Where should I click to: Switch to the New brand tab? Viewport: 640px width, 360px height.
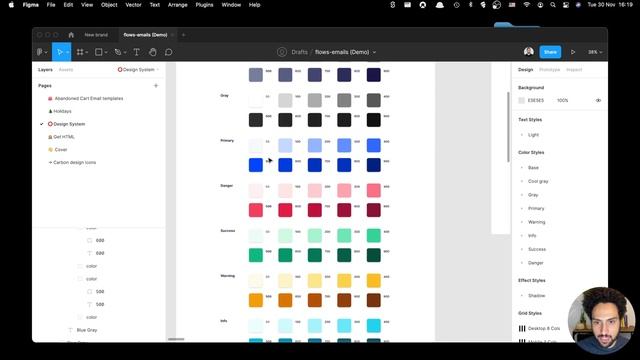pyautogui.click(x=96, y=35)
